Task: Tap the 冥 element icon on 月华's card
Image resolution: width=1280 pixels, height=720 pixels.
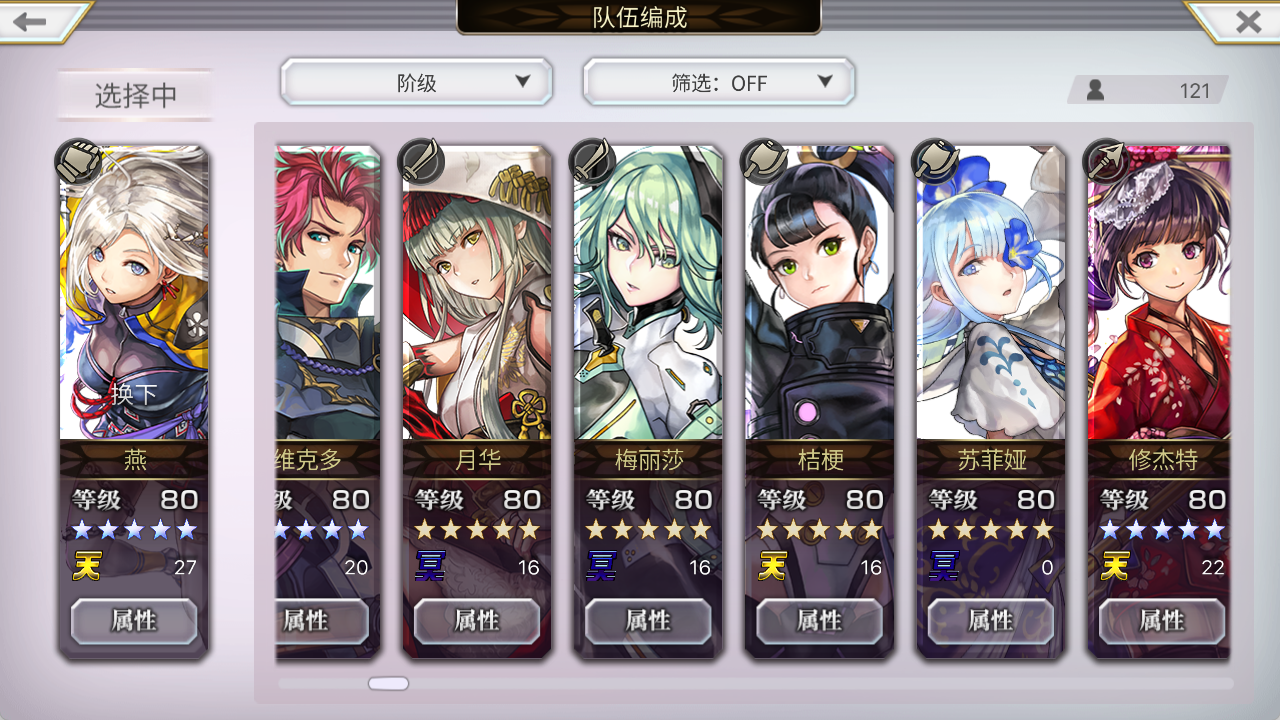Action: pos(430,567)
